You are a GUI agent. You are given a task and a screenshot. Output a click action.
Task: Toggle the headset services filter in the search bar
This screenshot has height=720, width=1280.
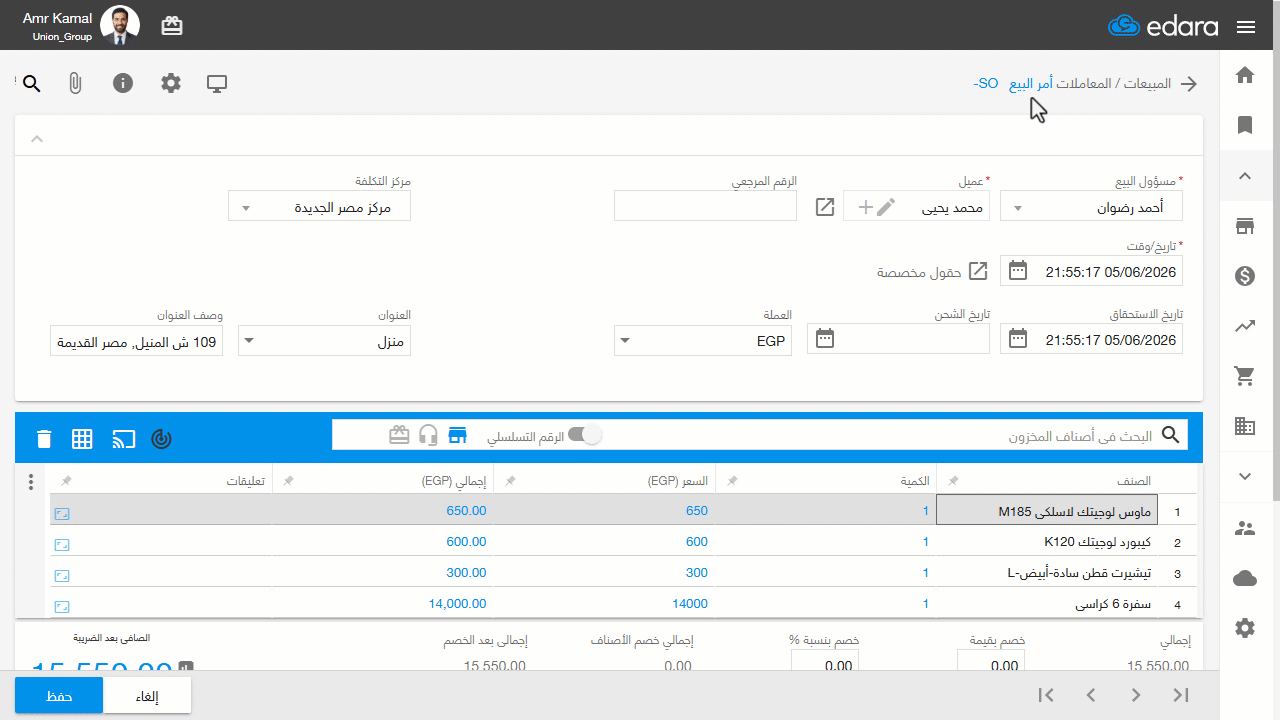[429, 435]
